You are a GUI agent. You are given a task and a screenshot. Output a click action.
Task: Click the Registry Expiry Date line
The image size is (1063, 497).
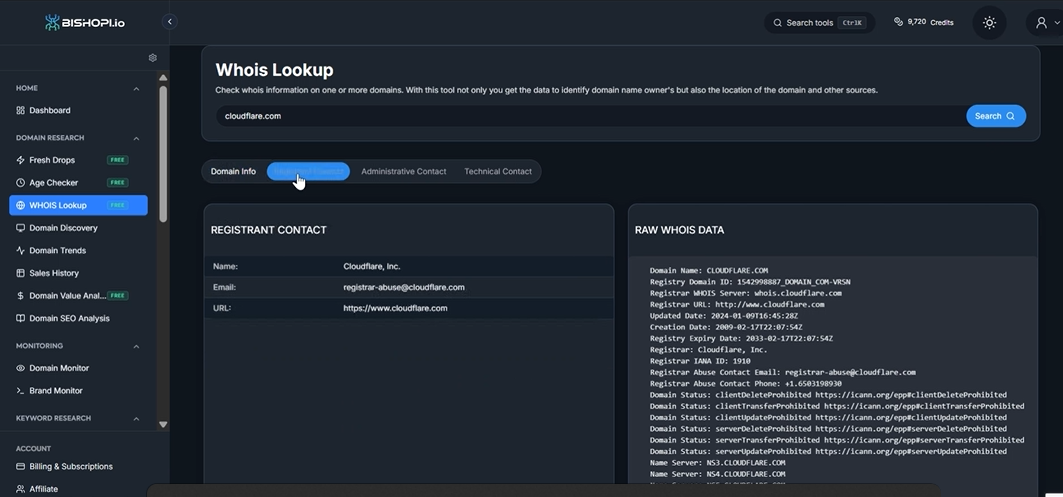pyautogui.click(x=741, y=338)
